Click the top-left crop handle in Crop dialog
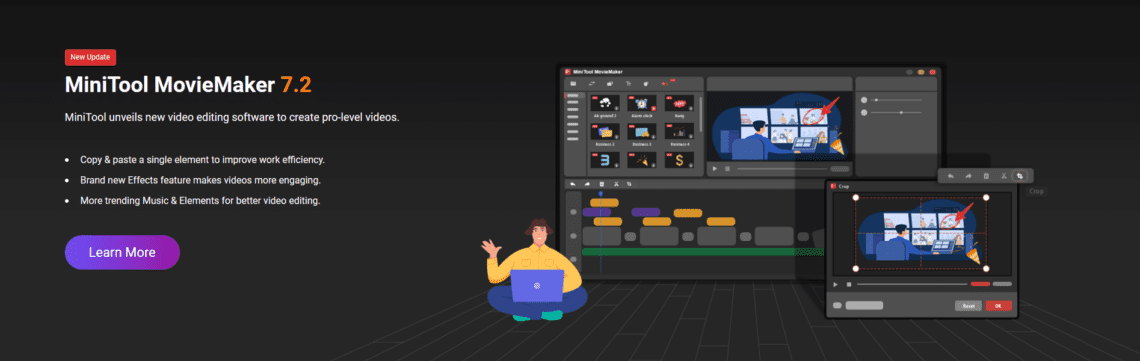The image size is (1140, 361). tap(855, 198)
